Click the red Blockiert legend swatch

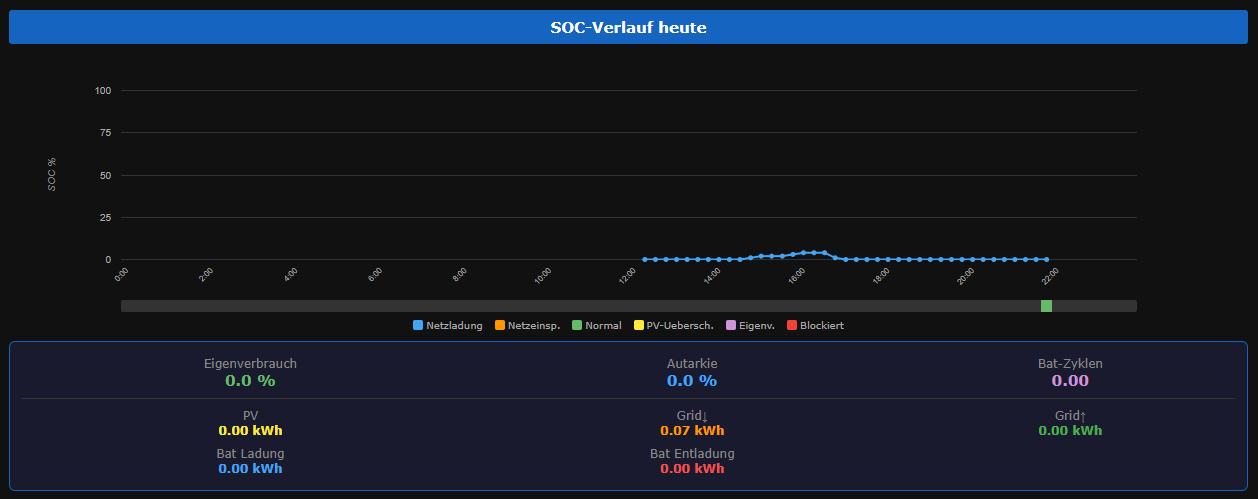(791, 325)
